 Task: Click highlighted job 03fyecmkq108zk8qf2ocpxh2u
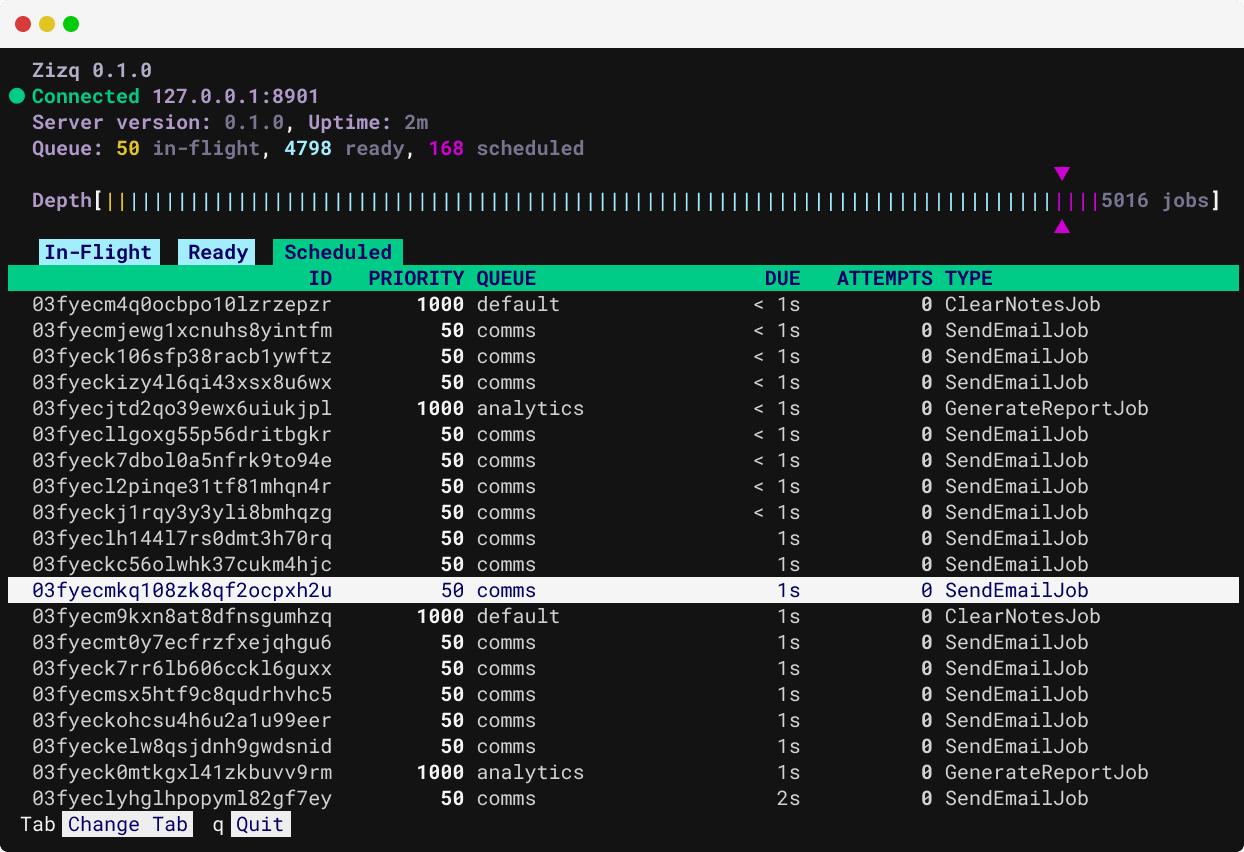pos(622,590)
